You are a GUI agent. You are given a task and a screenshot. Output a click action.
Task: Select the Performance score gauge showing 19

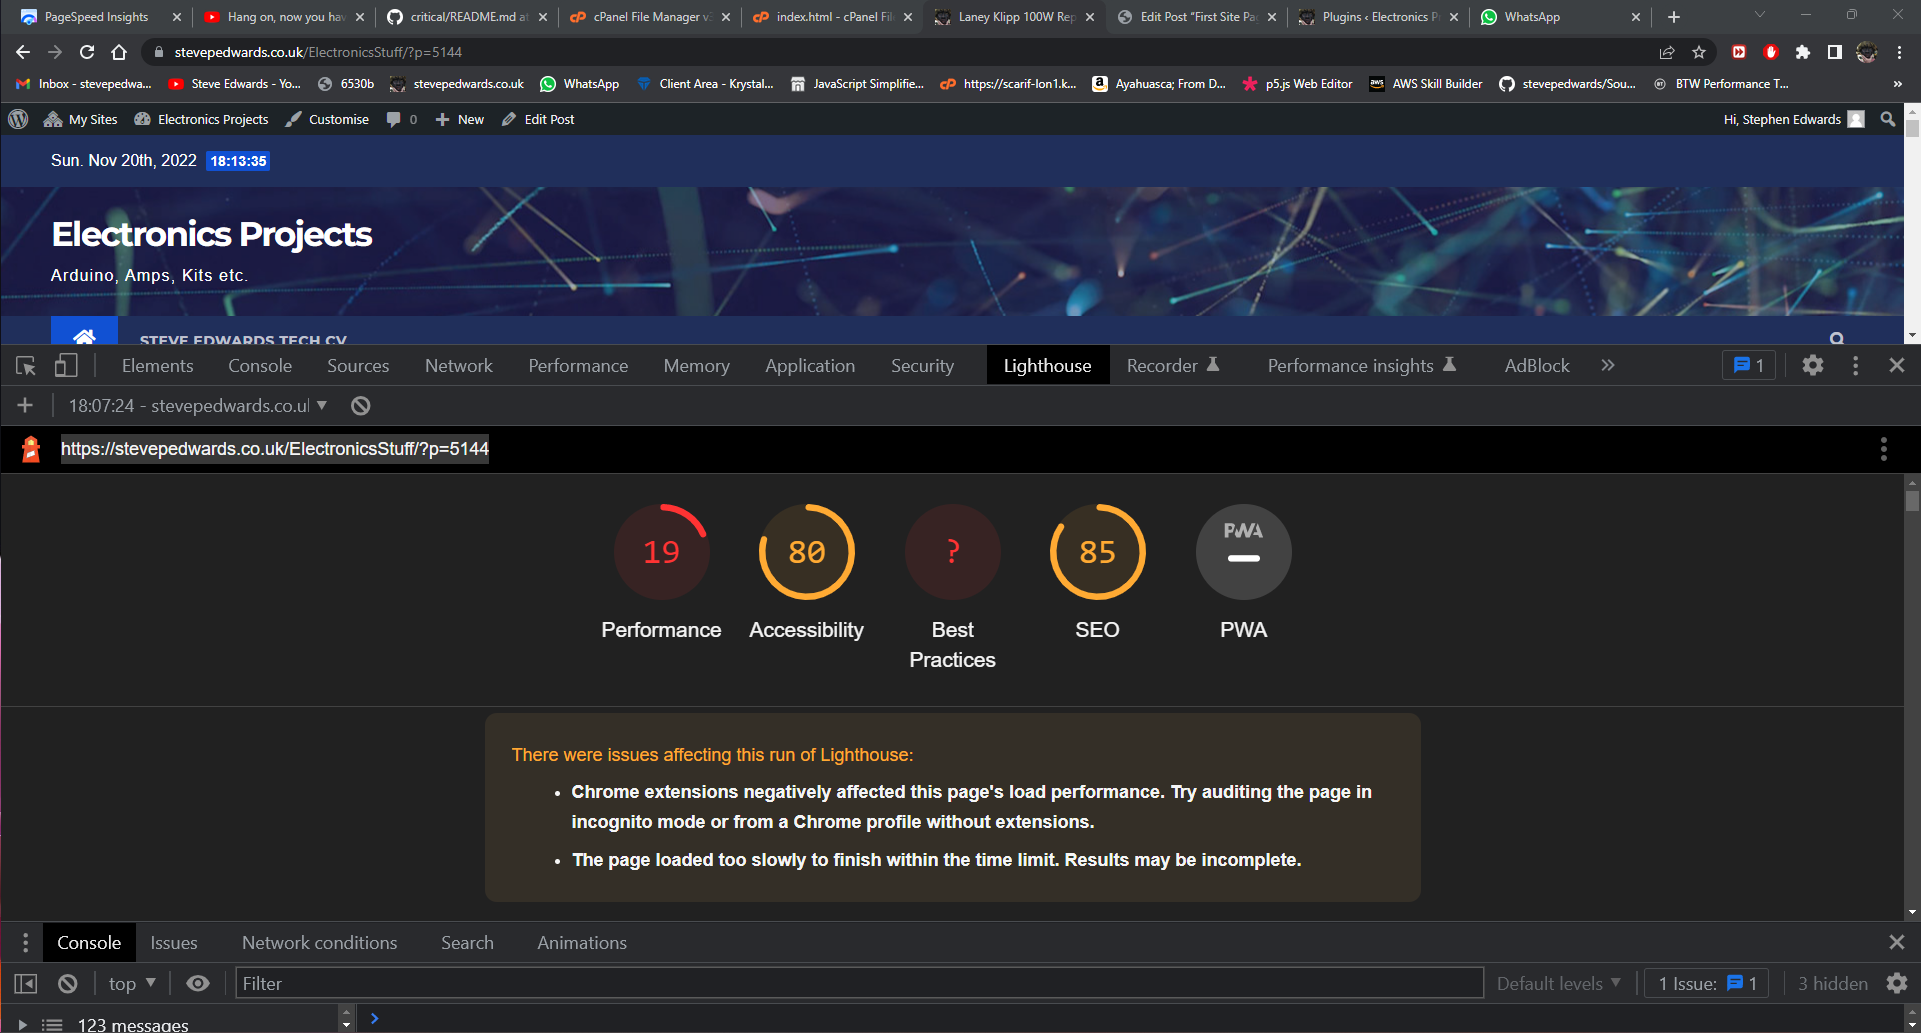pyautogui.click(x=661, y=552)
